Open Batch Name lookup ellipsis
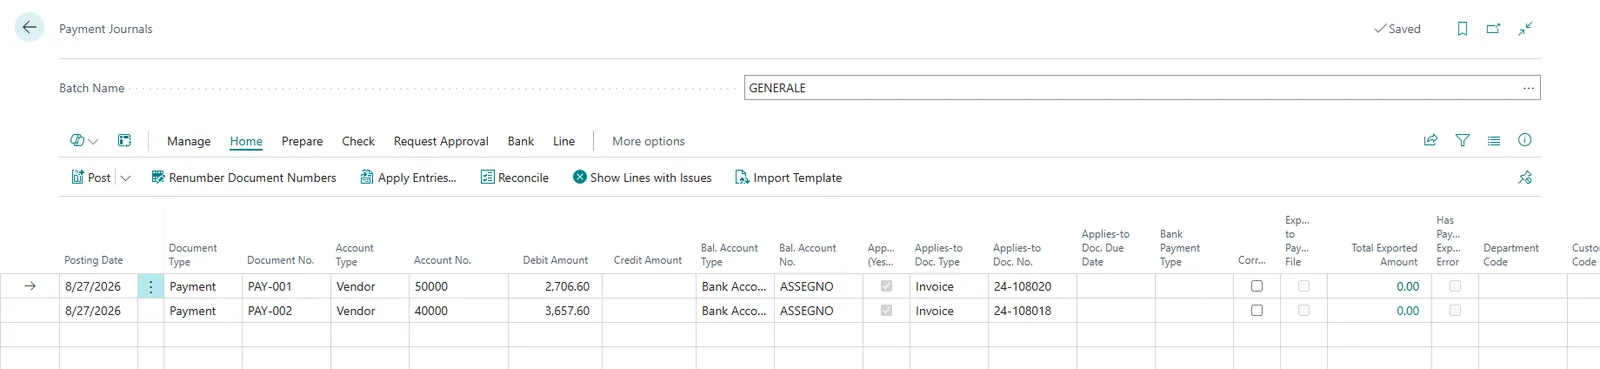 1528,88
